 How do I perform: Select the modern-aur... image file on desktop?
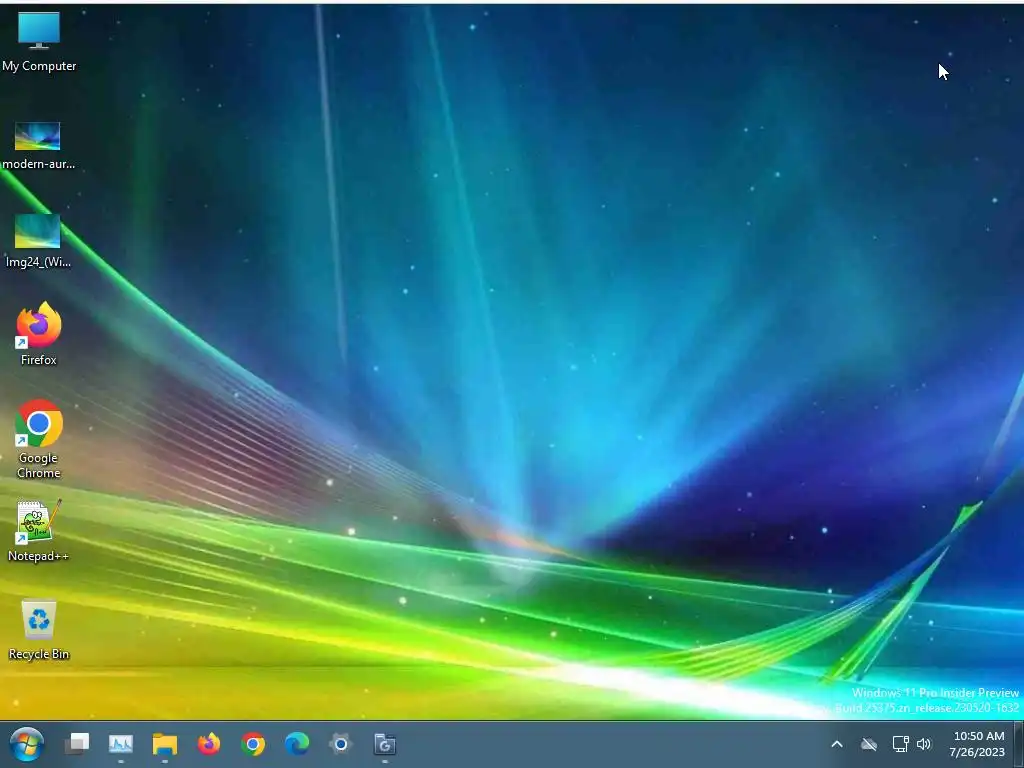(38, 146)
